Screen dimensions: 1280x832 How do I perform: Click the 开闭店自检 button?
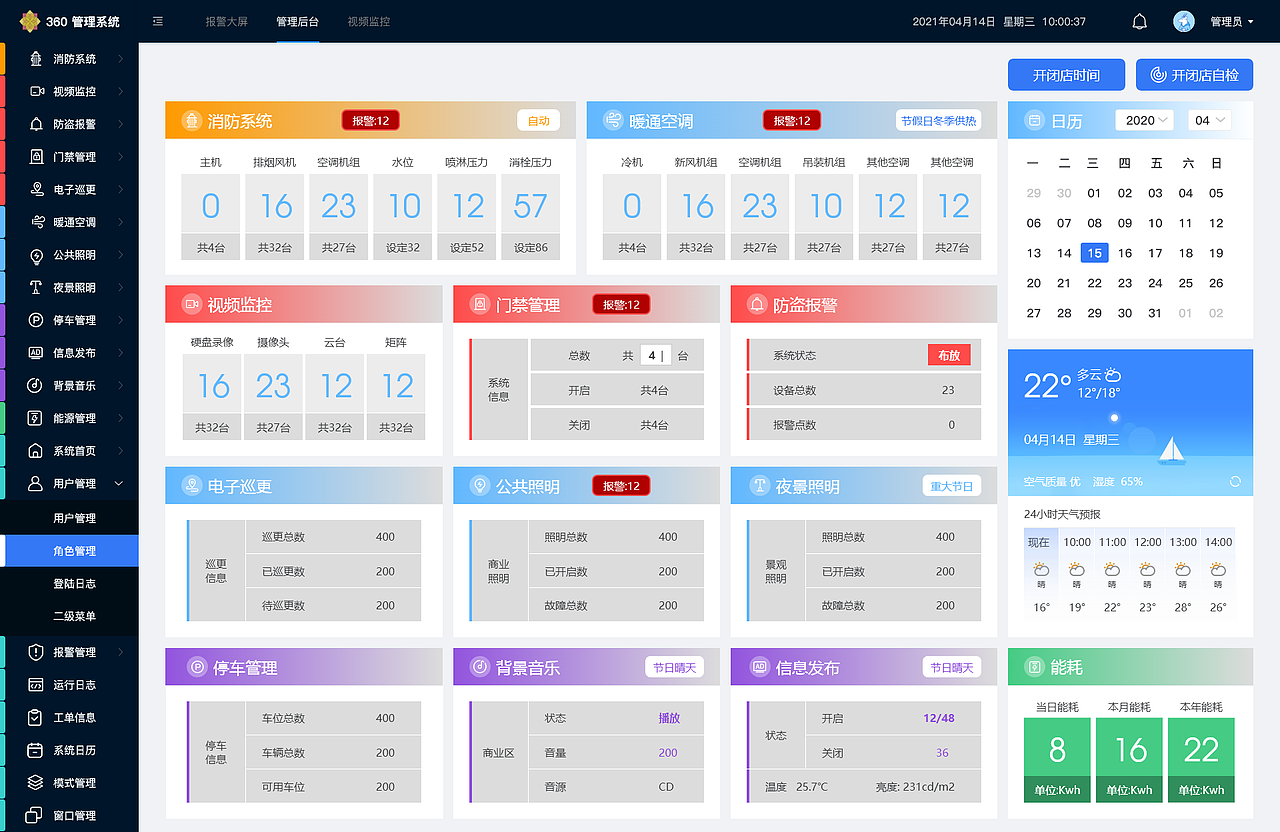1194,75
